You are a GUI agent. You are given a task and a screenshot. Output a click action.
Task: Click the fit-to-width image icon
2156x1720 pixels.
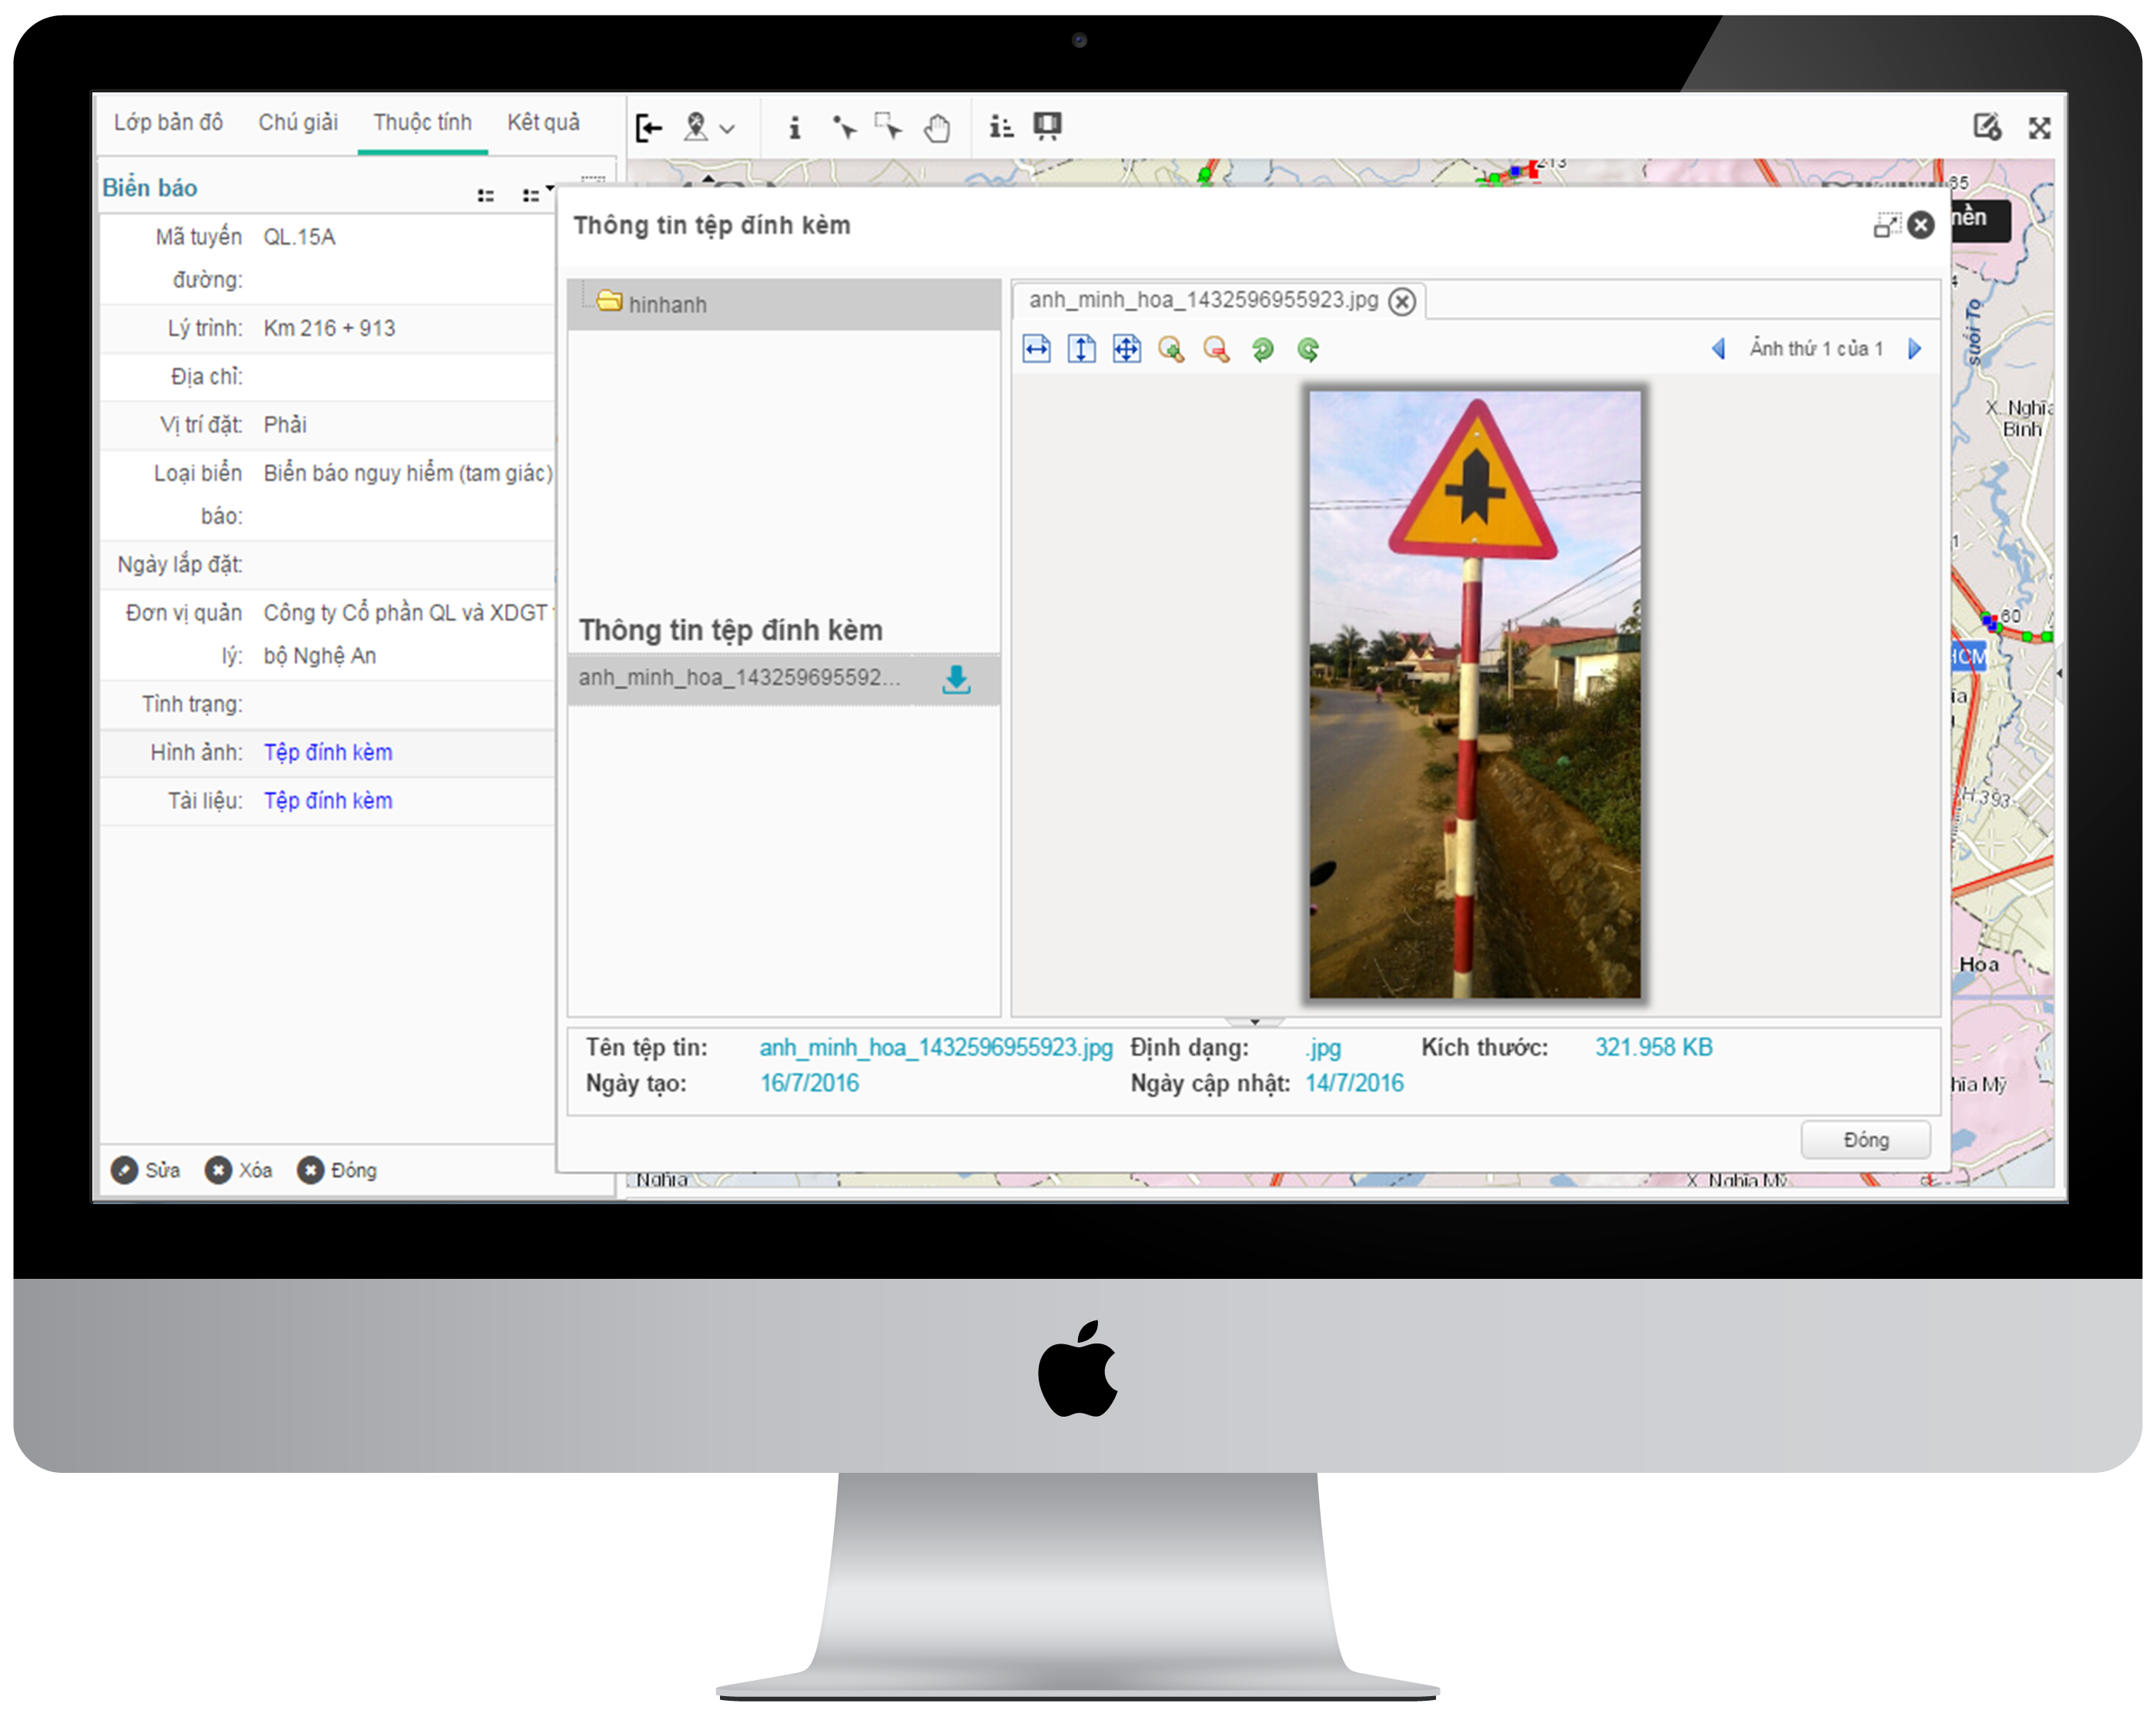pos(1036,349)
